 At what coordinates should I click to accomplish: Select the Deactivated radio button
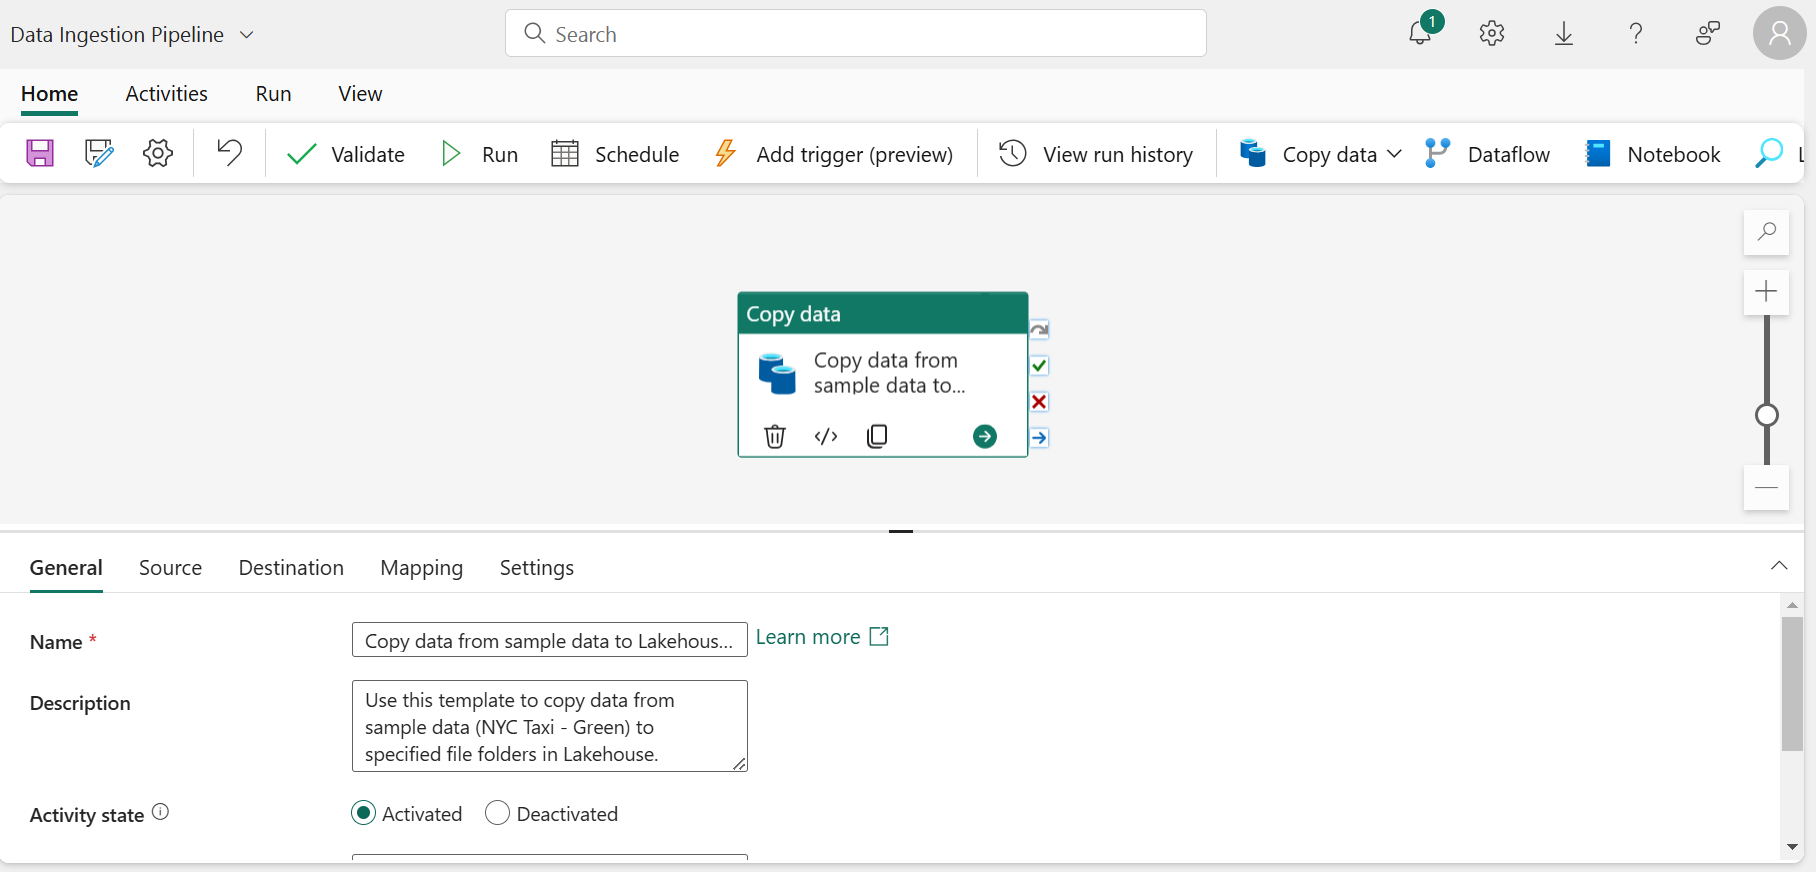coord(497,813)
